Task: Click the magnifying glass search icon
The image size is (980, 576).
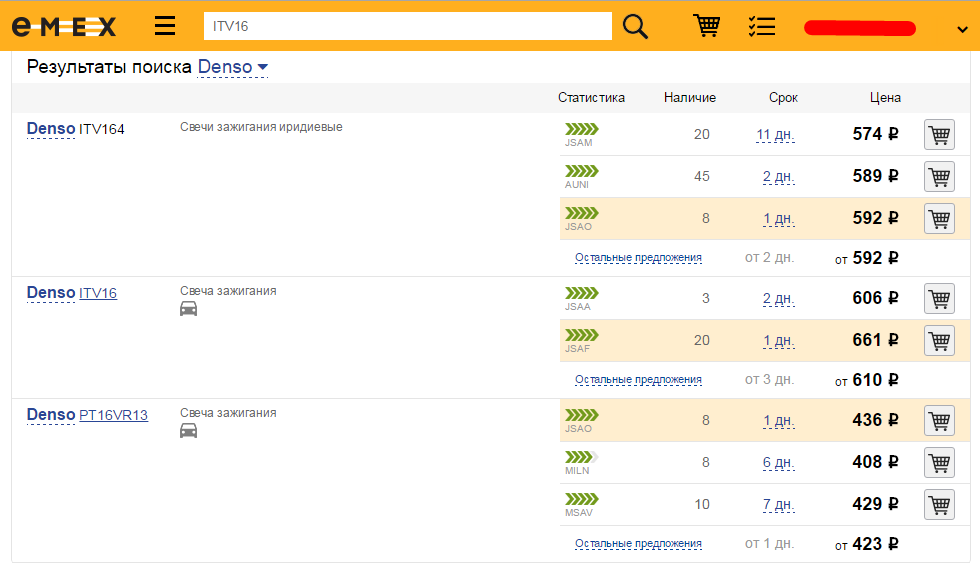Action: (635, 26)
